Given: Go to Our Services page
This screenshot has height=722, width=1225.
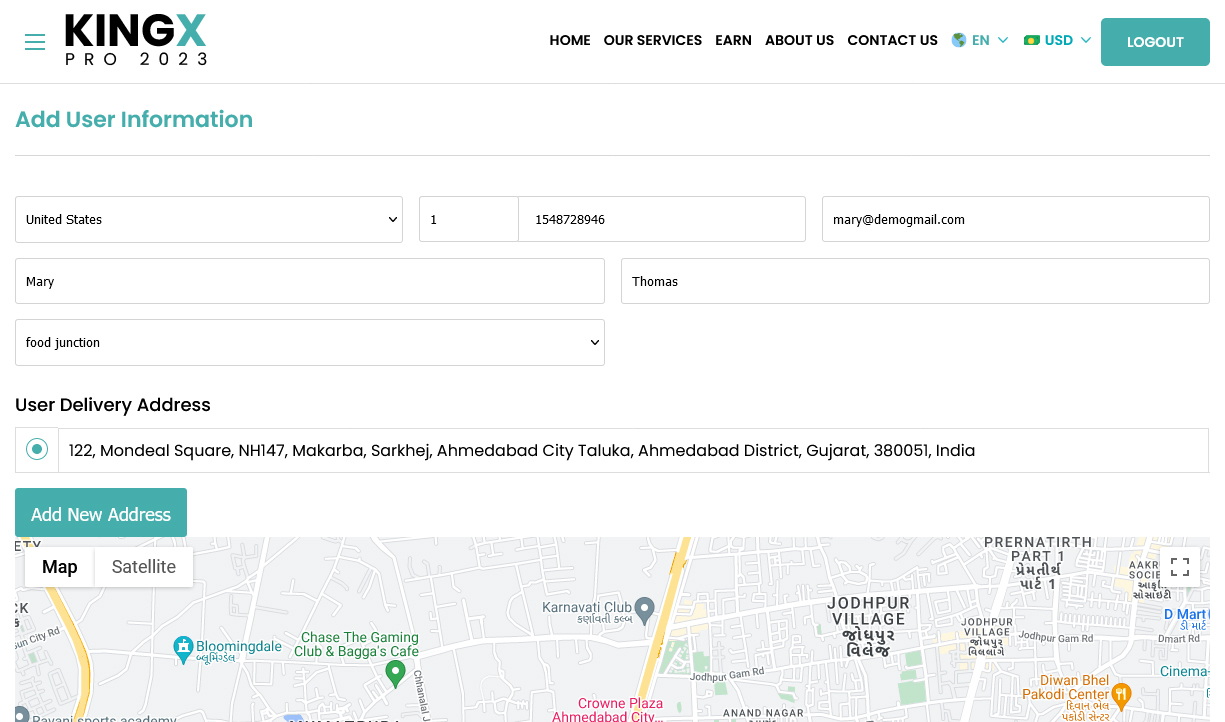Looking at the screenshot, I should (x=652, y=41).
